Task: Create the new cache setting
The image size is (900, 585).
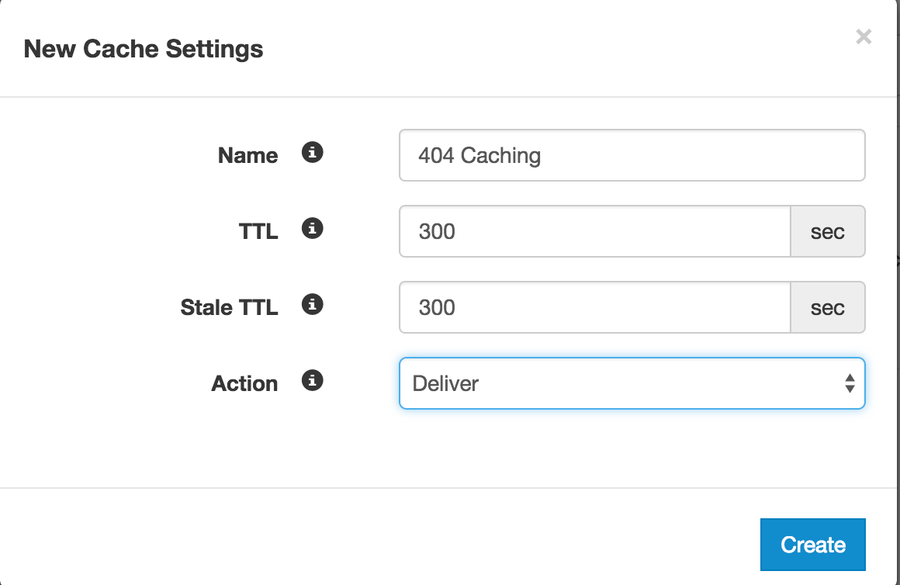Action: (x=813, y=544)
